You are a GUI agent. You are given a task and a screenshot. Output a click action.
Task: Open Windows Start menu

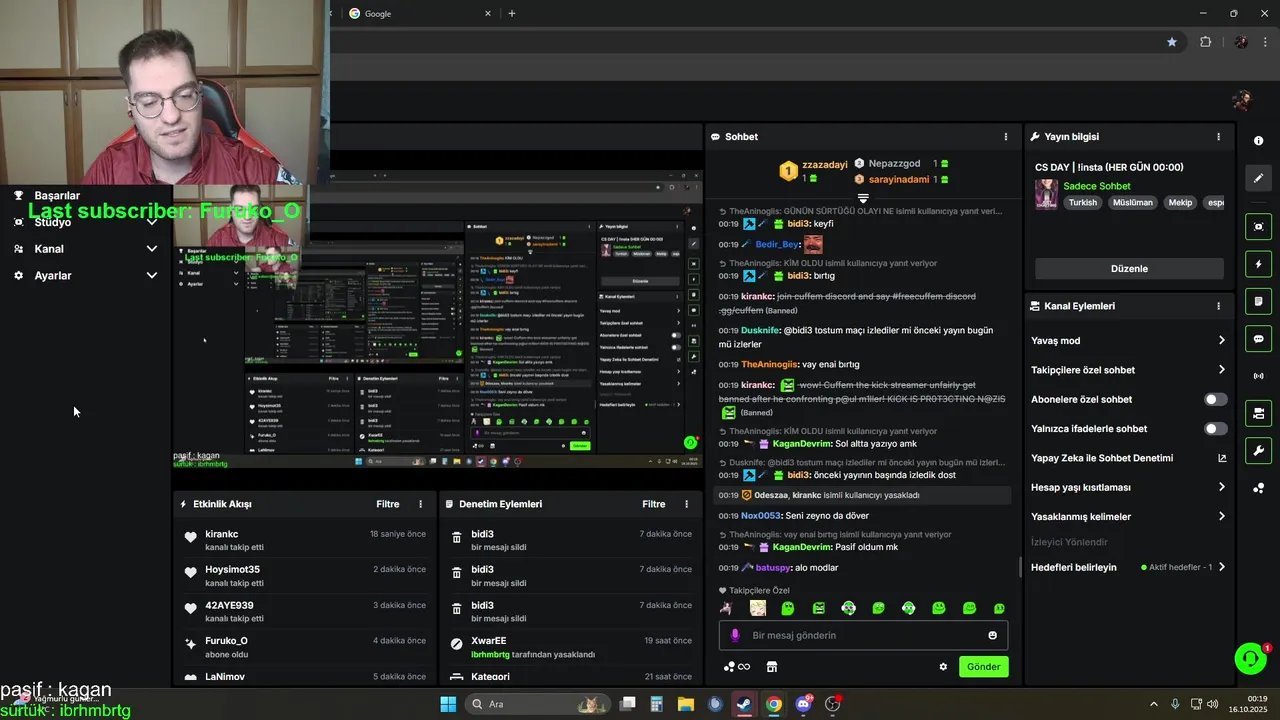pyautogui.click(x=448, y=704)
